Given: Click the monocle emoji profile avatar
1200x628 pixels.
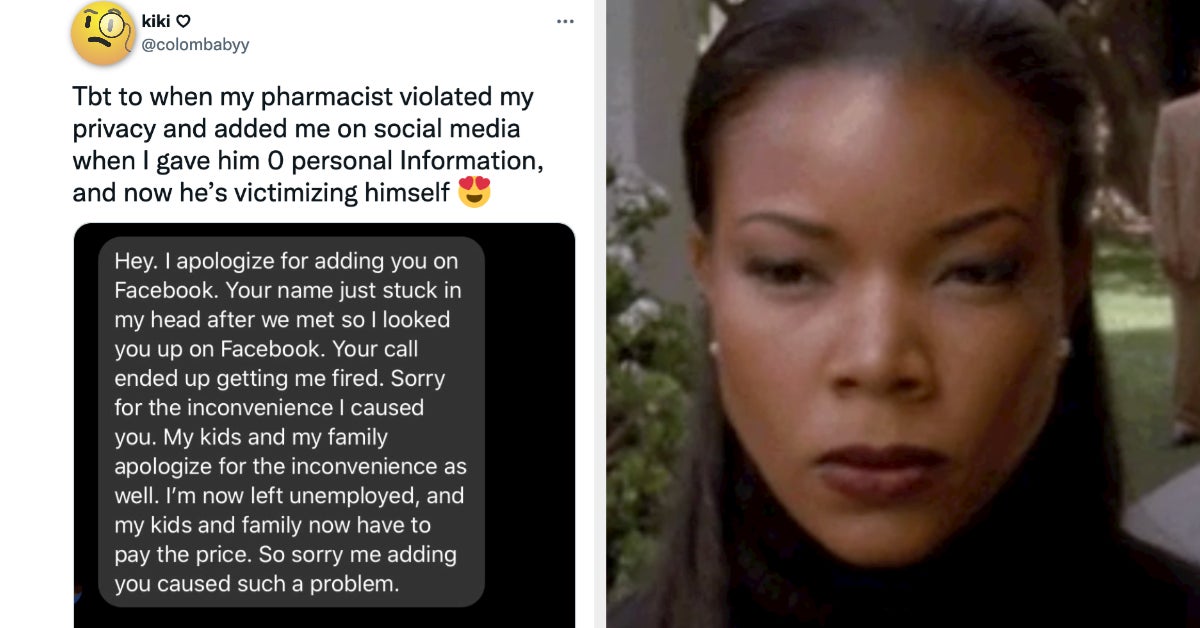Looking at the screenshot, I should pyautogui.click(x=103, y=34).
